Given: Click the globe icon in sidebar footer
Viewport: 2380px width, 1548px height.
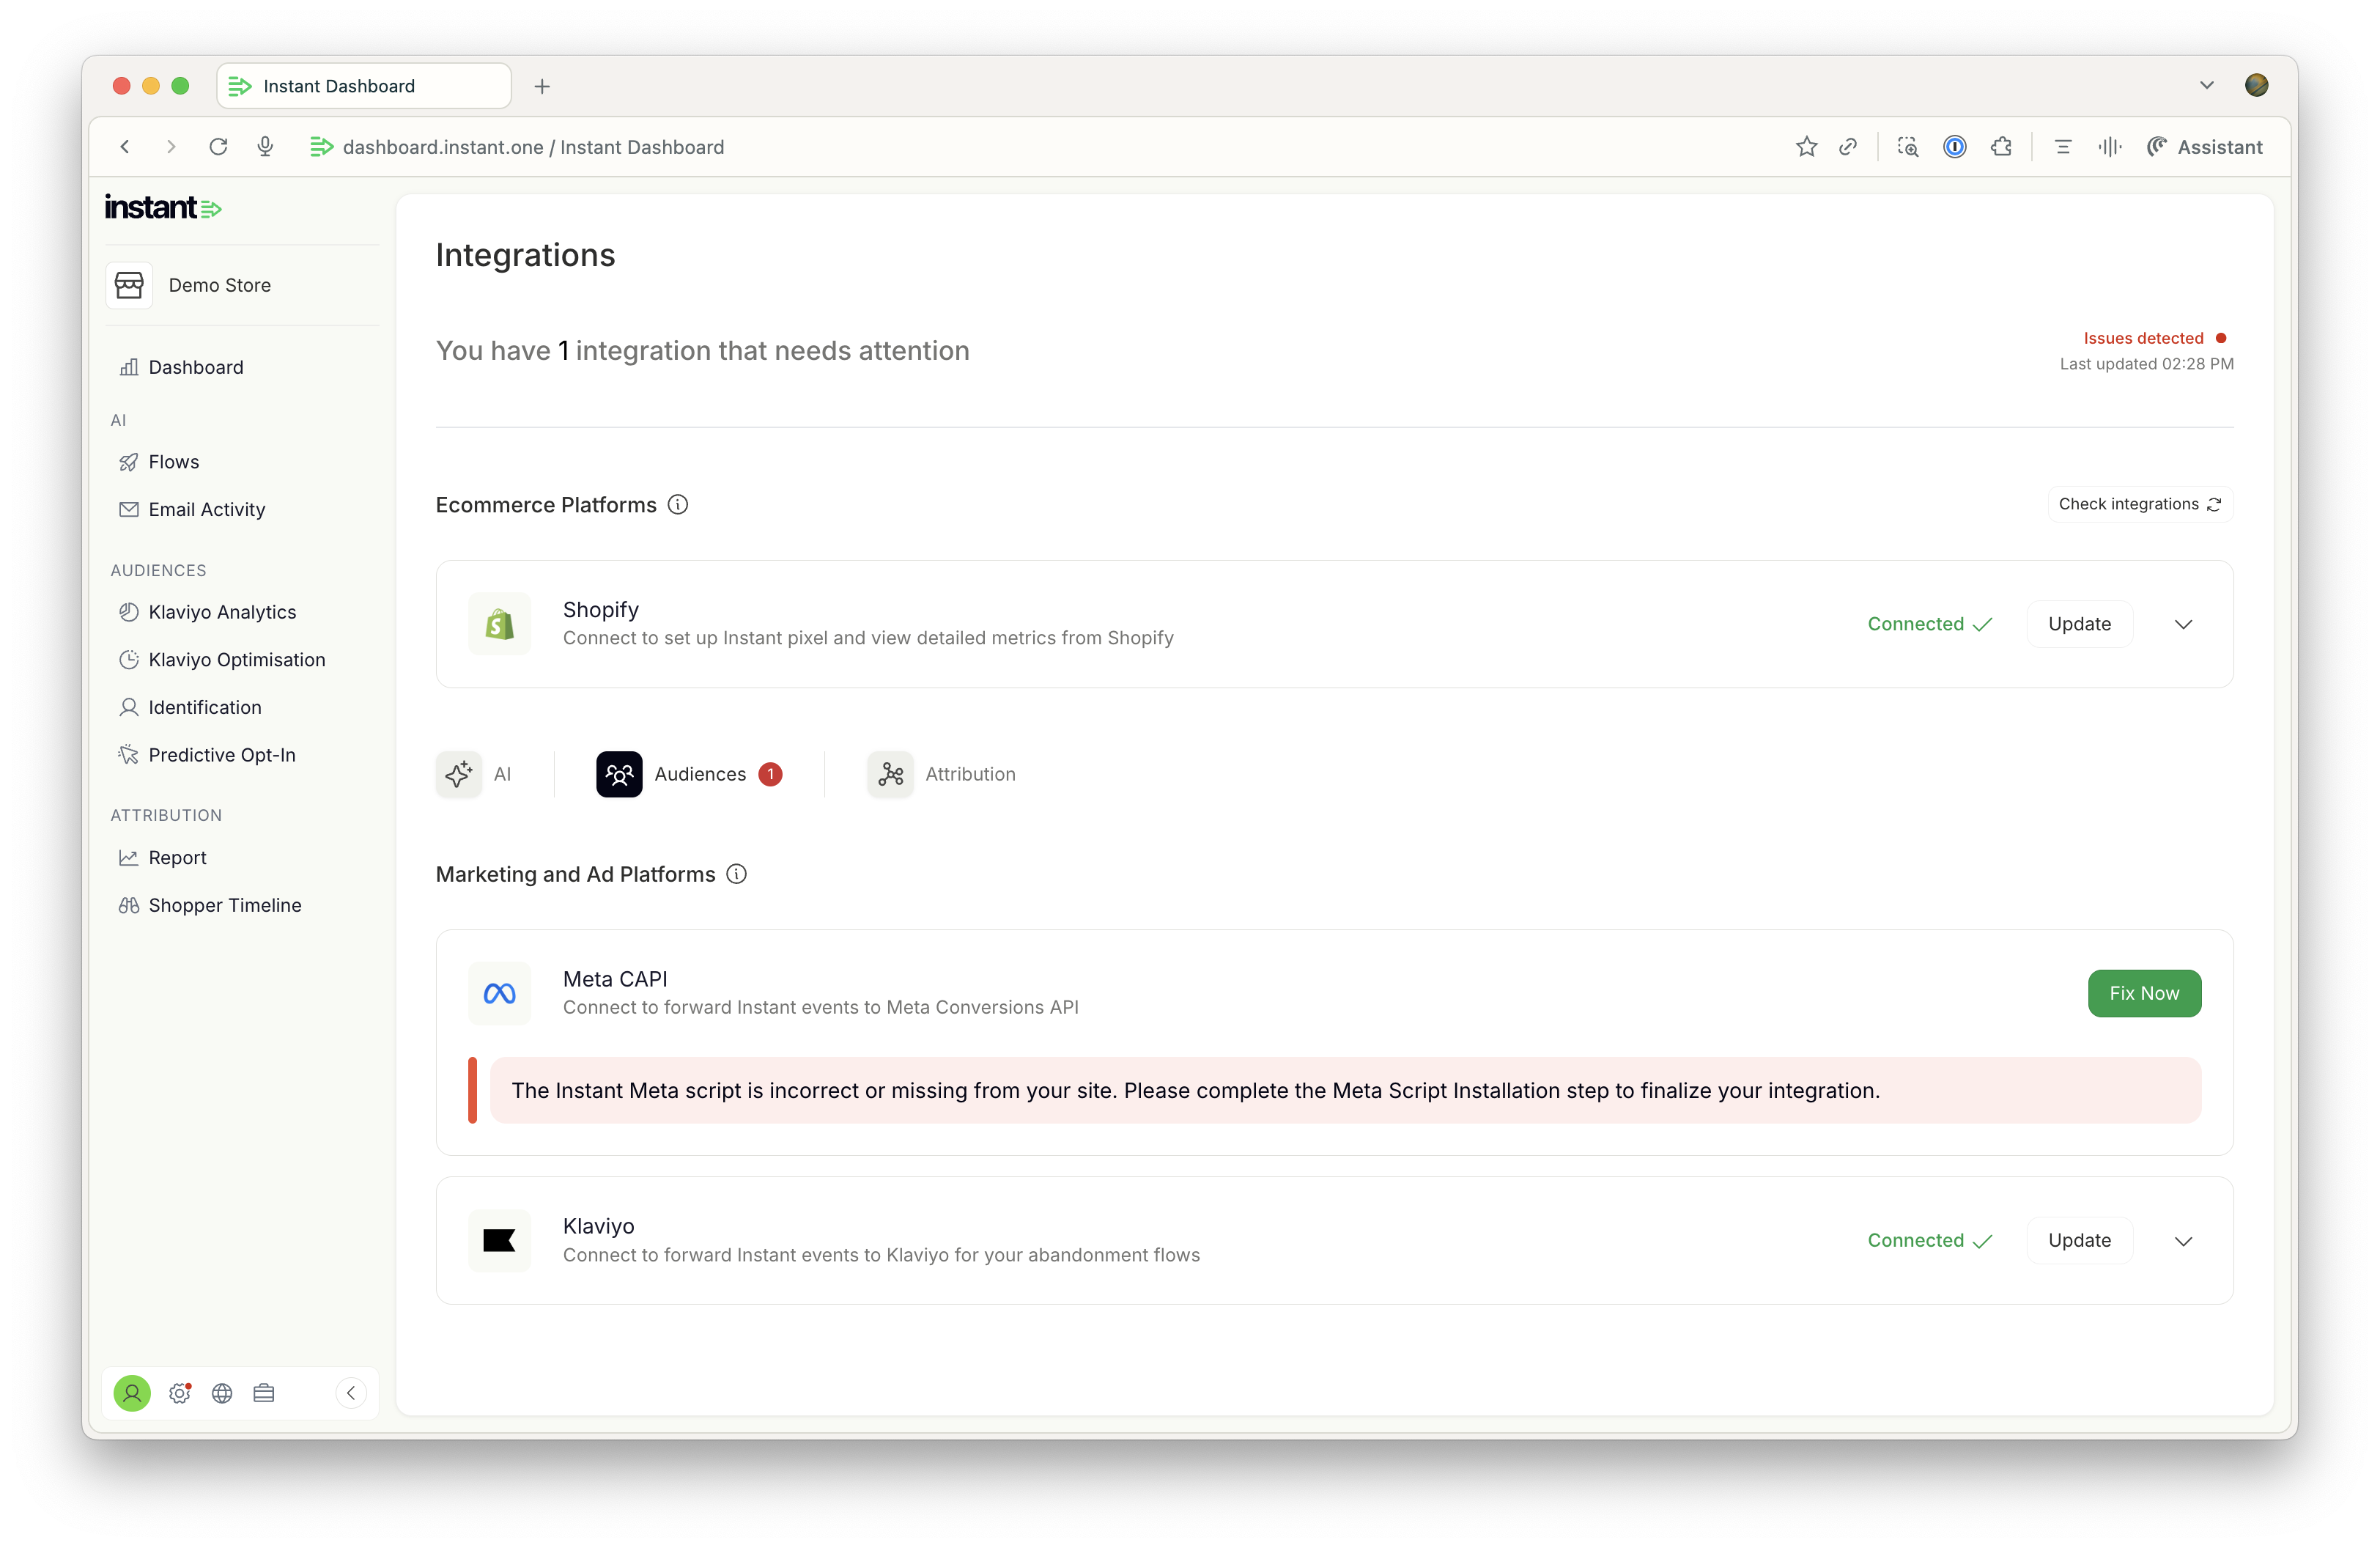Looking at the screenshot, I should point(222,1393).
